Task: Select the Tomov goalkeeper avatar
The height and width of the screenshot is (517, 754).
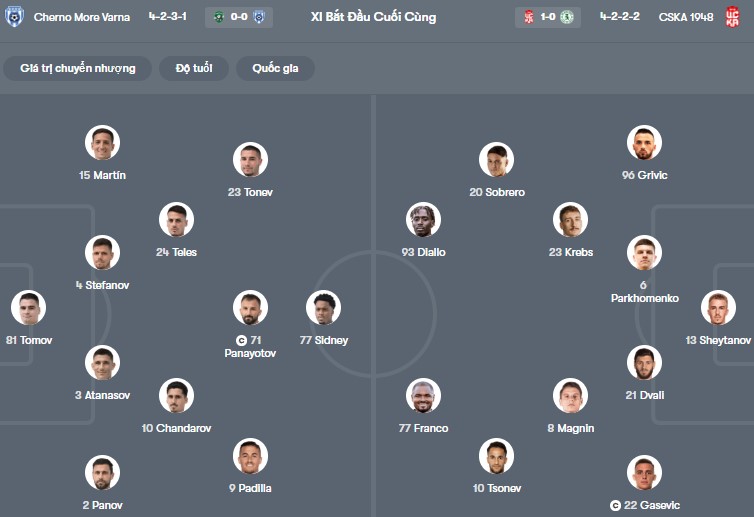Action: coord(28,308)
